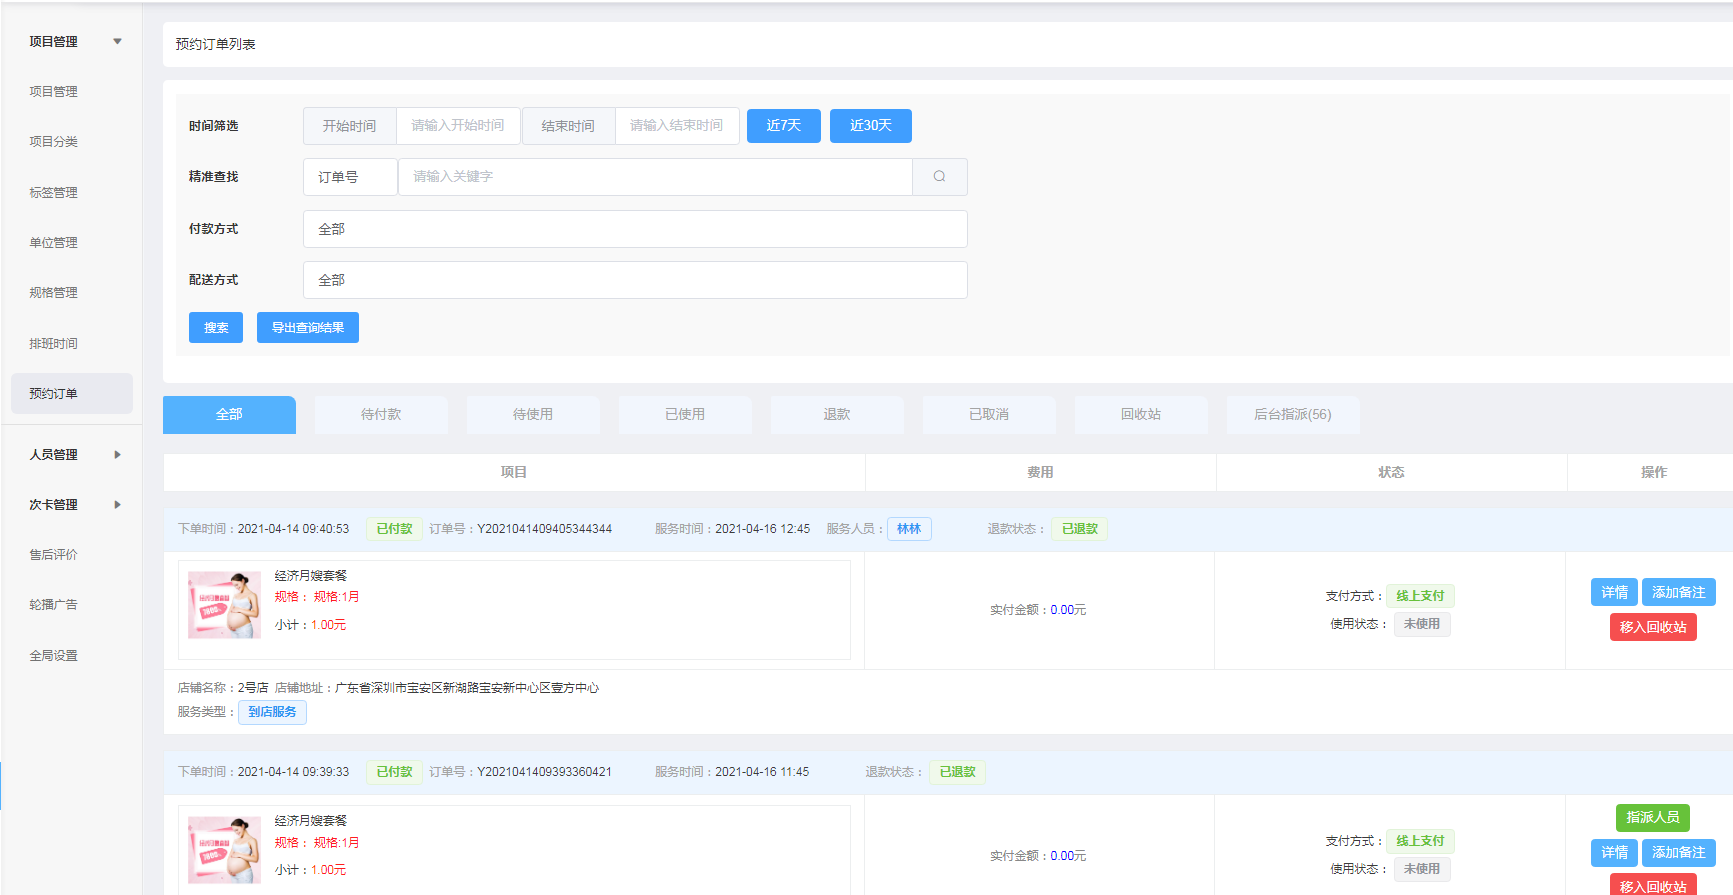Viewport: 1733px width, 895px height.
Task: Click the green 指派人员 button
Action: pyautogui.click(x=1652, y=818)
